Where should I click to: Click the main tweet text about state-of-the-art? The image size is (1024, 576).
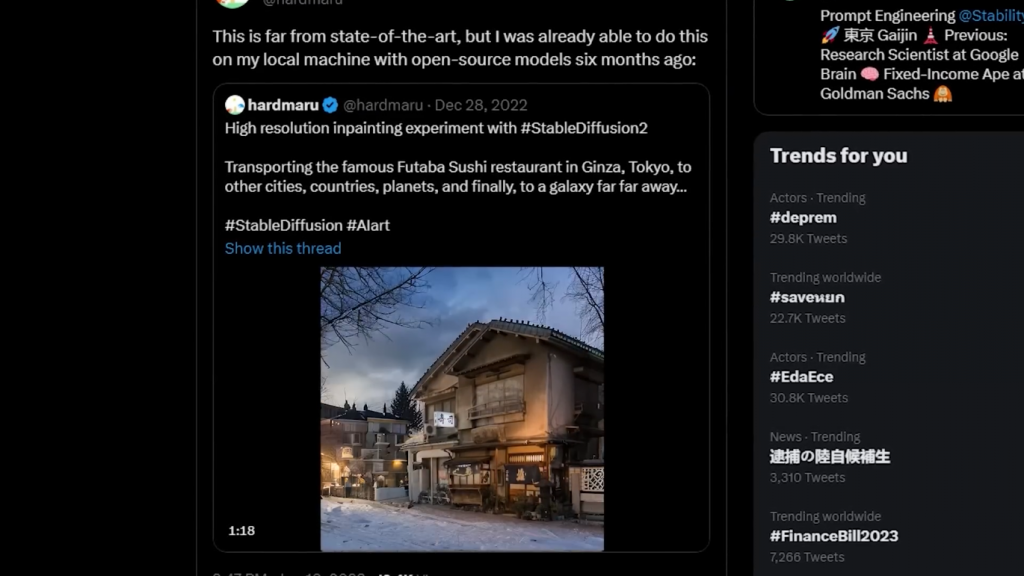[x=459, y=48]
